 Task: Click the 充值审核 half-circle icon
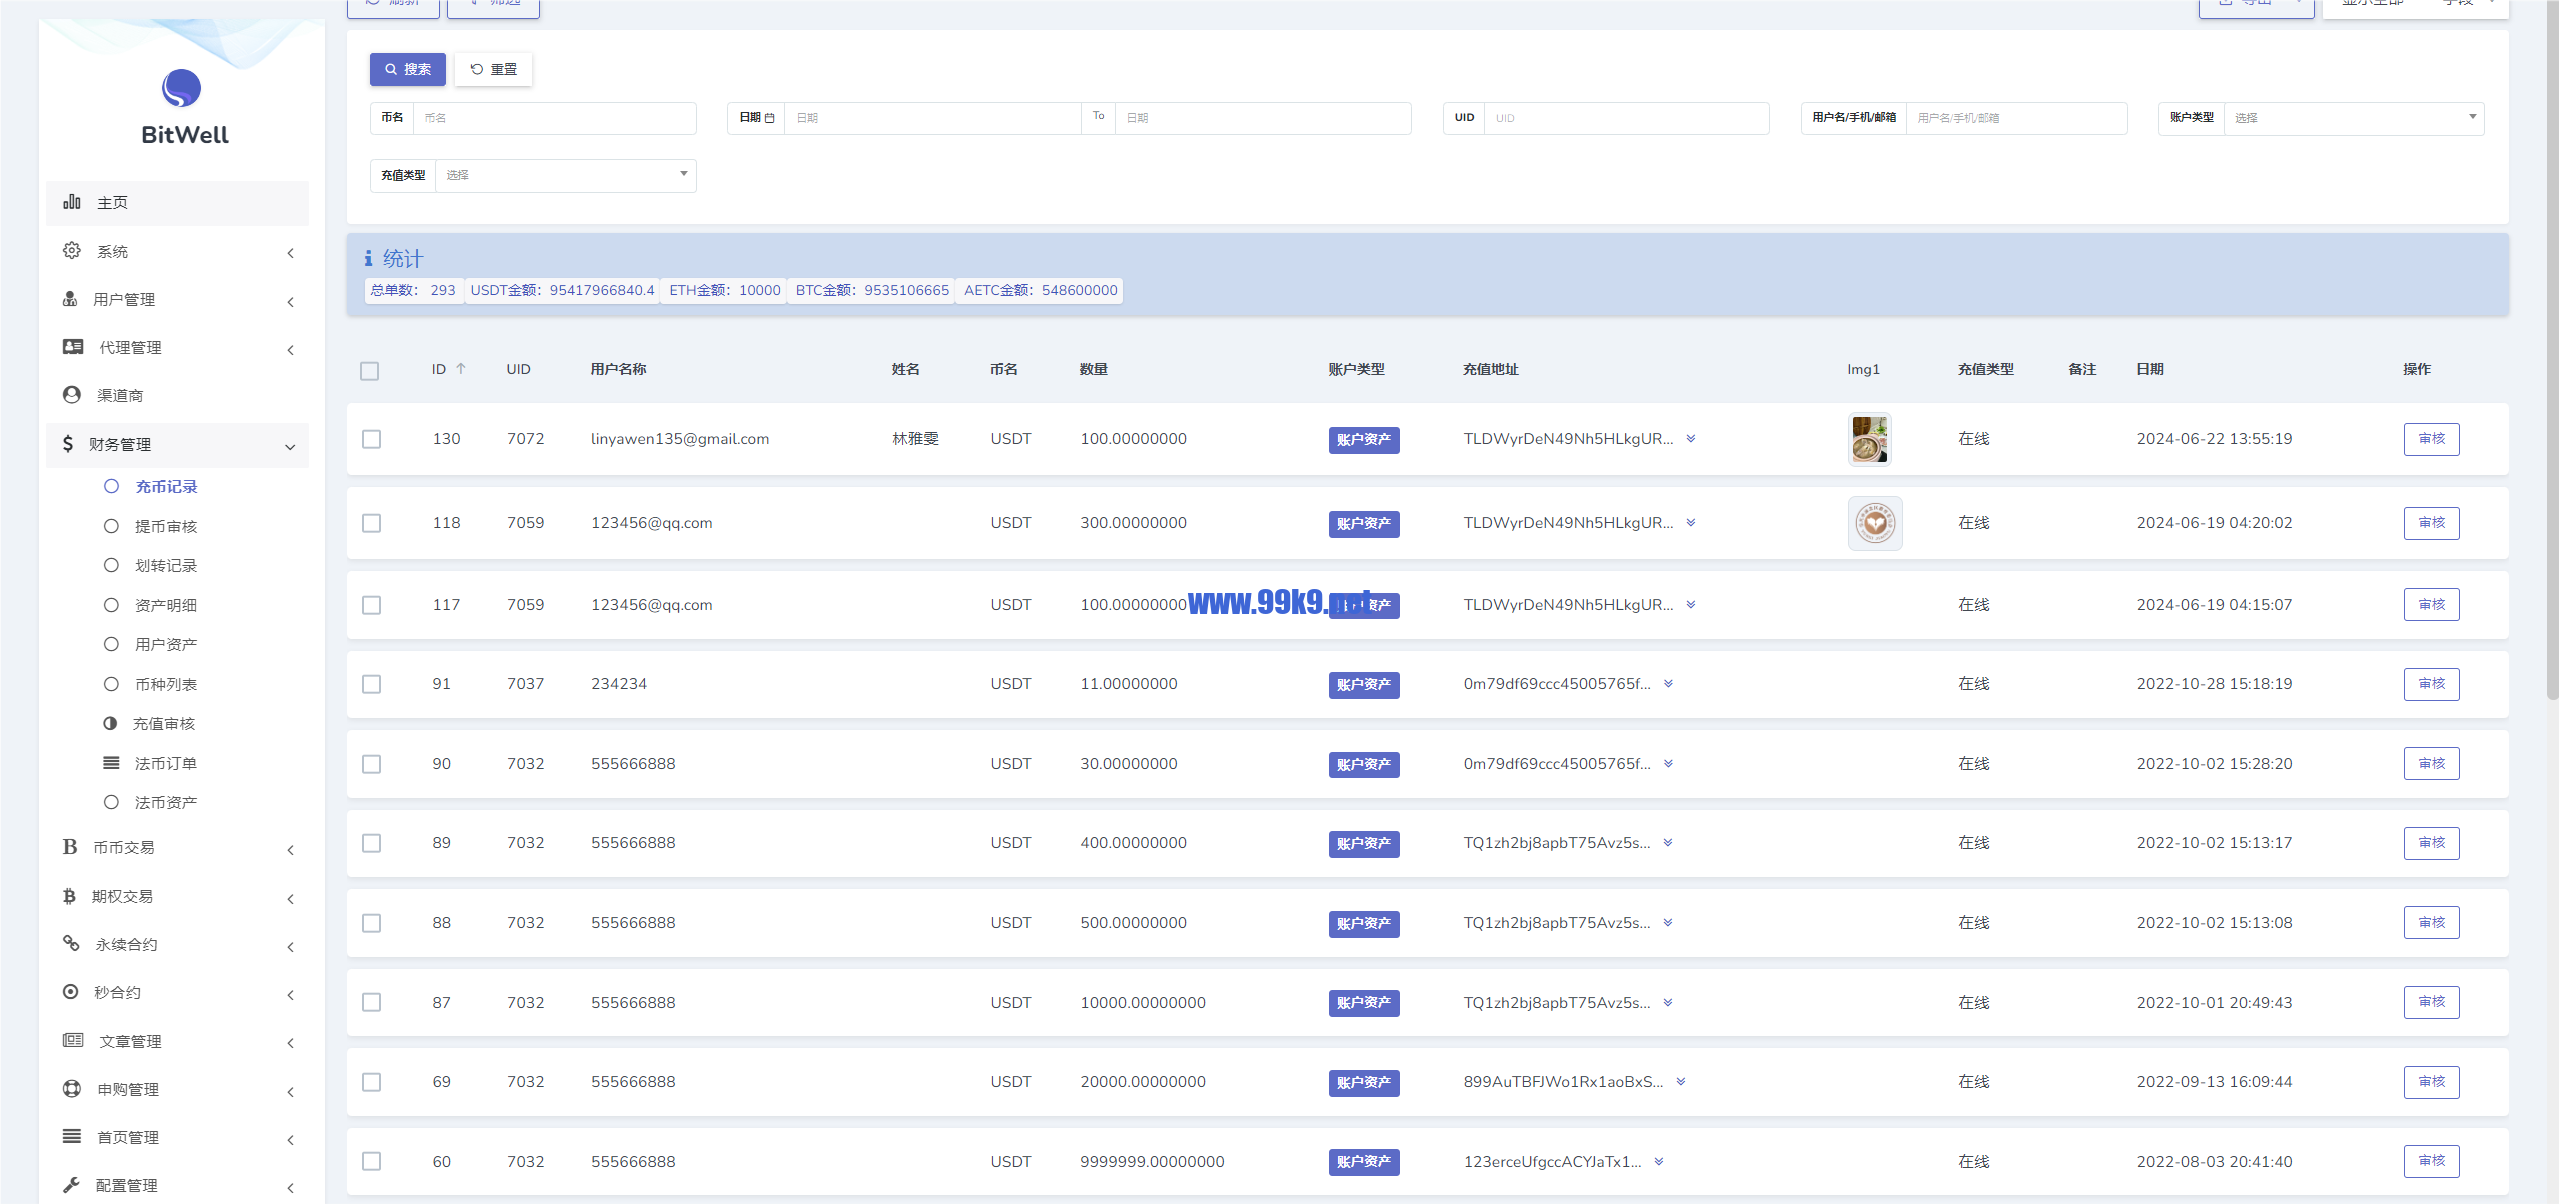point(110,723)
